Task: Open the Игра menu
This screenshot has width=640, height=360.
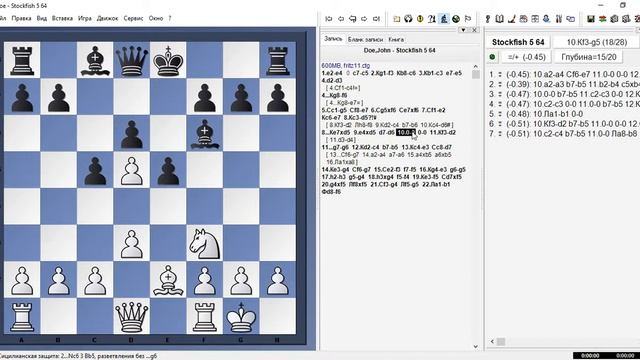Action: 84,18
